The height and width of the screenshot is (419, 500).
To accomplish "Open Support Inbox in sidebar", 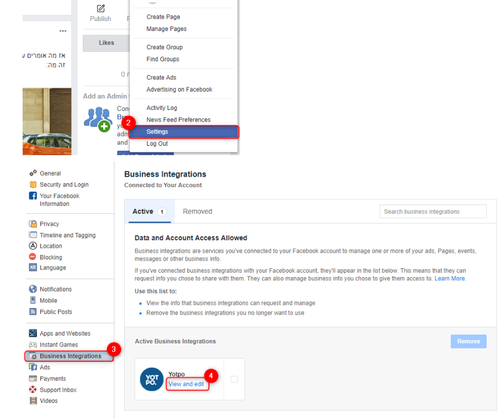I will [58, 390].
